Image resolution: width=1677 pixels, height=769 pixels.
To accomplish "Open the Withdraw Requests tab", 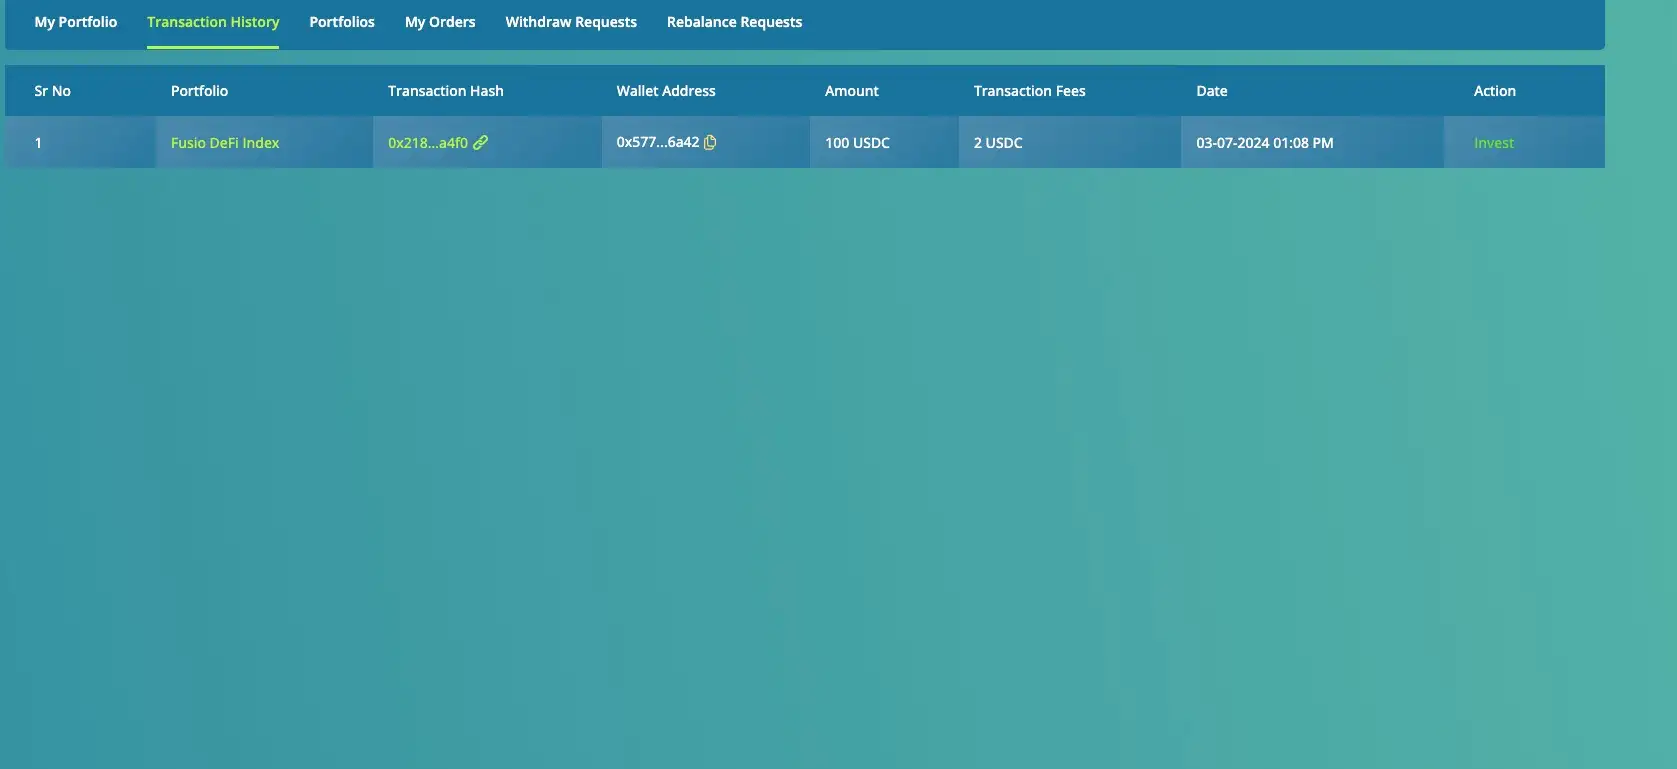I will click(x=571, y=22).
